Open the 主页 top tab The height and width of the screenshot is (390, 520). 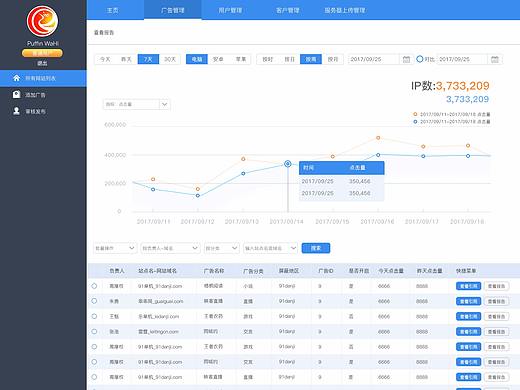point(112,10)
